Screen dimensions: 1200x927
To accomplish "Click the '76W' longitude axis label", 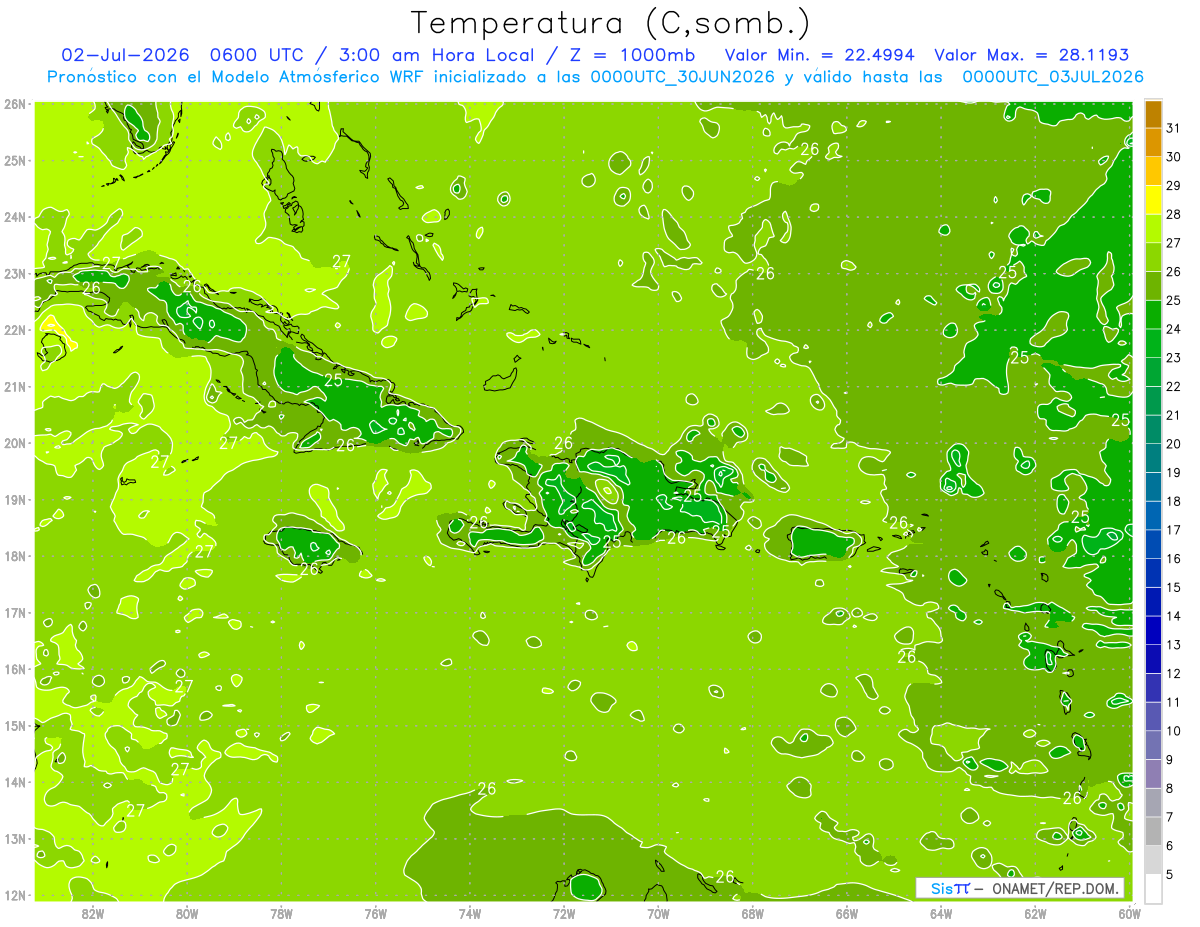I will coord(375,913).
